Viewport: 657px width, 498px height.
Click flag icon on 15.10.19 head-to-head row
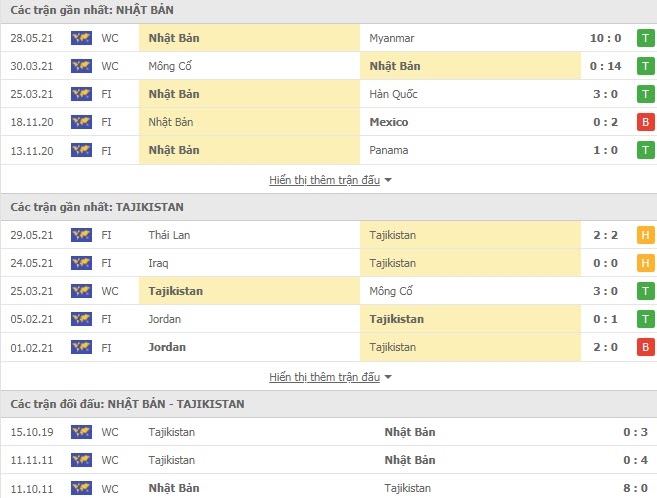[x=81, y=432]
